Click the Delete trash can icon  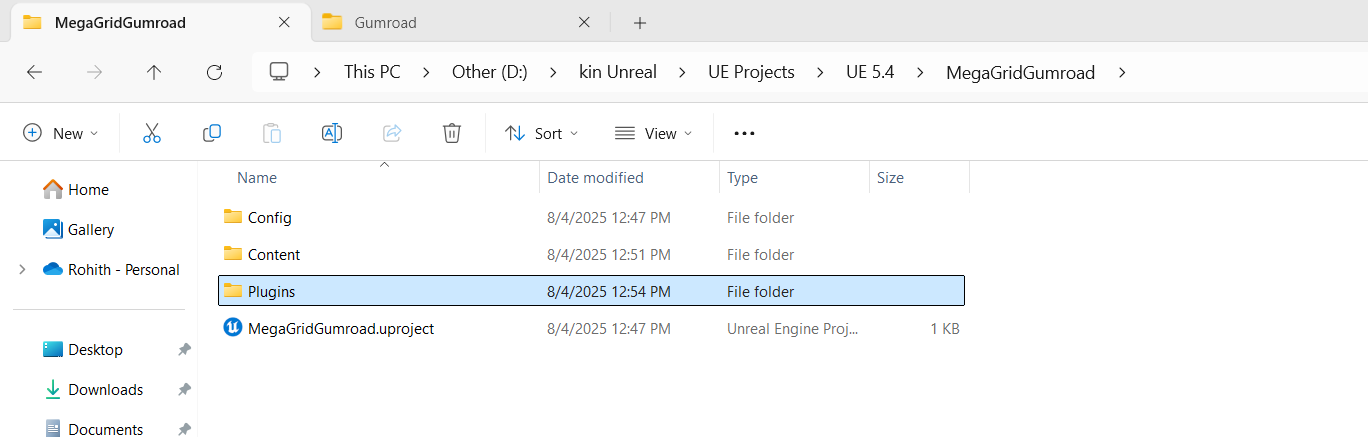pyautogui.click(x=452, y=133)
